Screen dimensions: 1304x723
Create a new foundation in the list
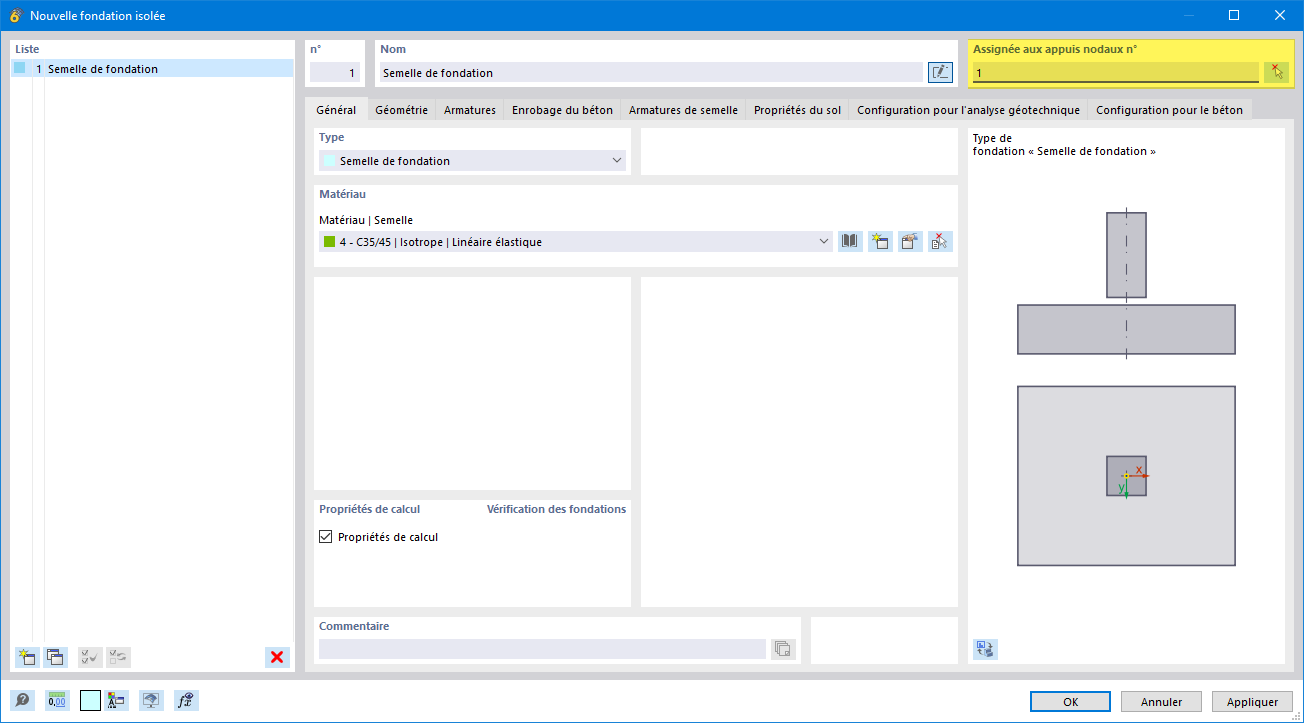[27, 657]
